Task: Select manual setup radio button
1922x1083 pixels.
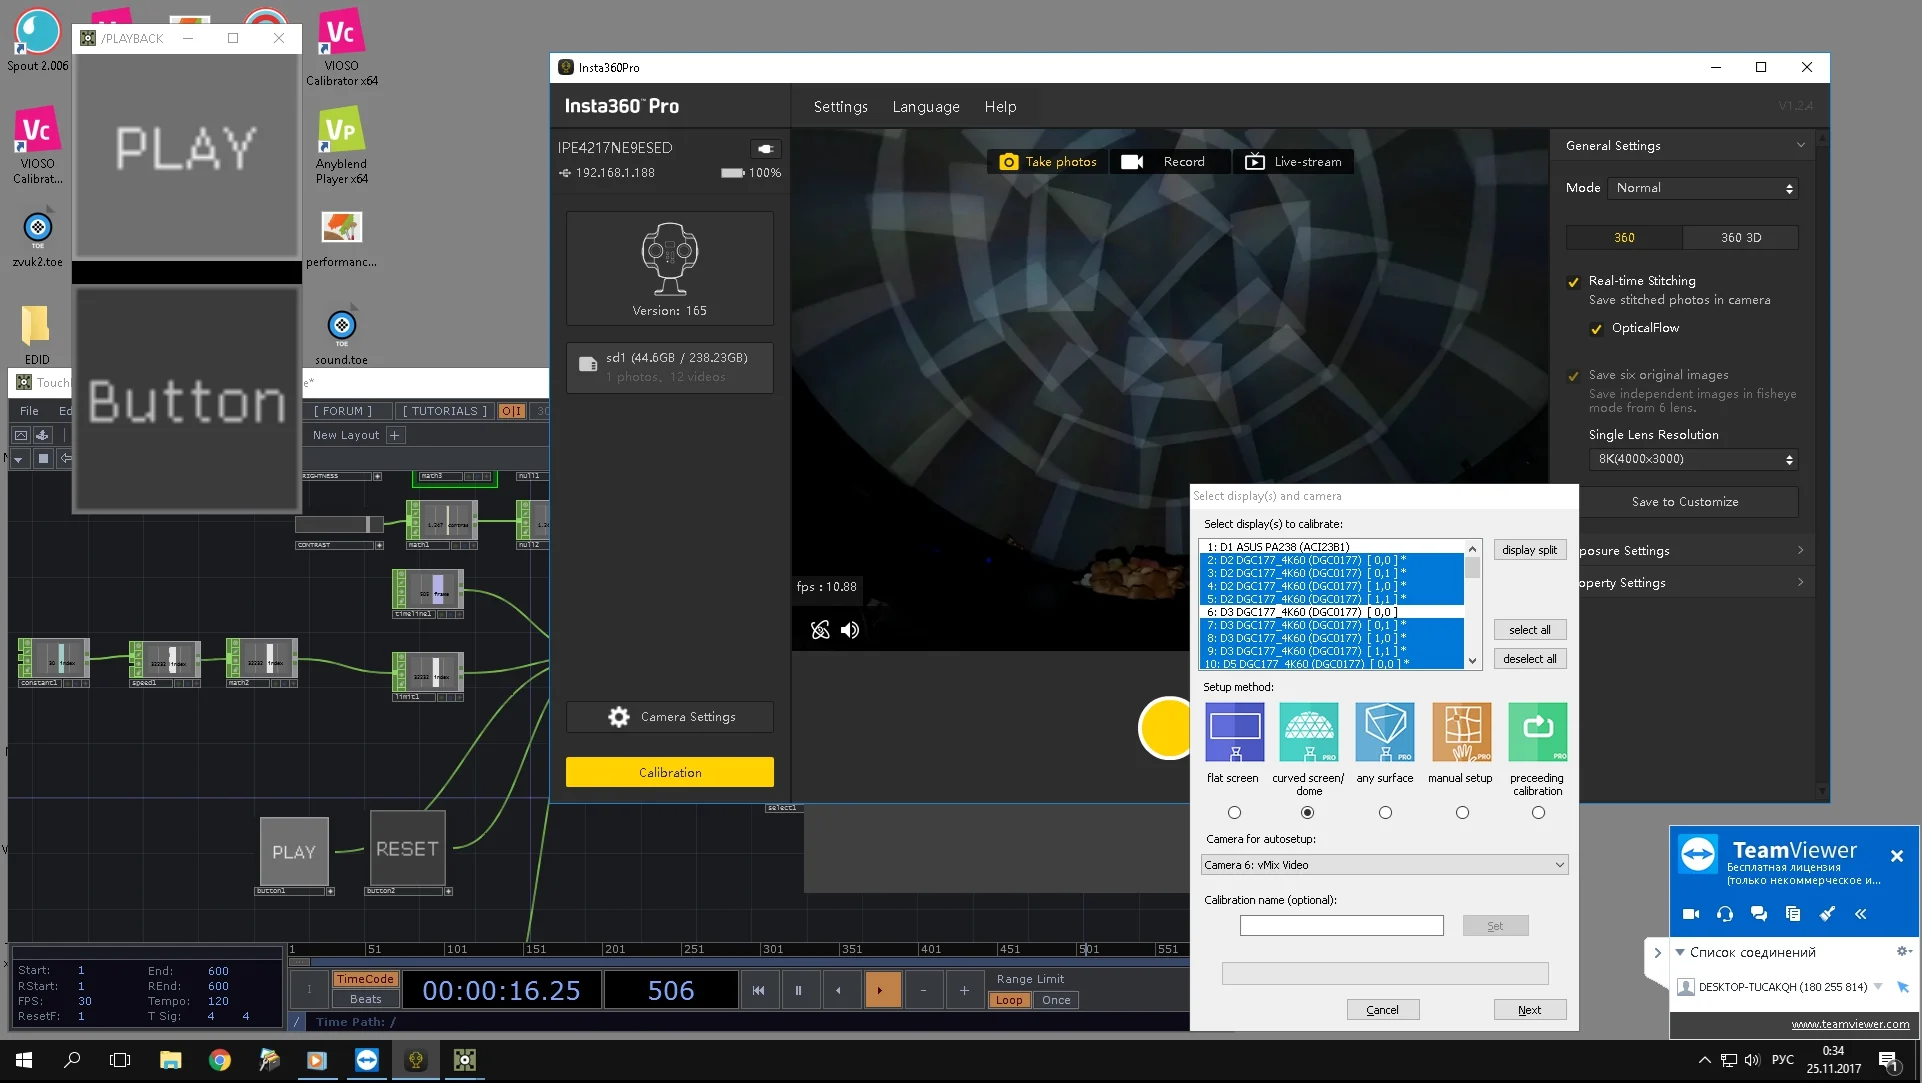Action: (1462, 813)
